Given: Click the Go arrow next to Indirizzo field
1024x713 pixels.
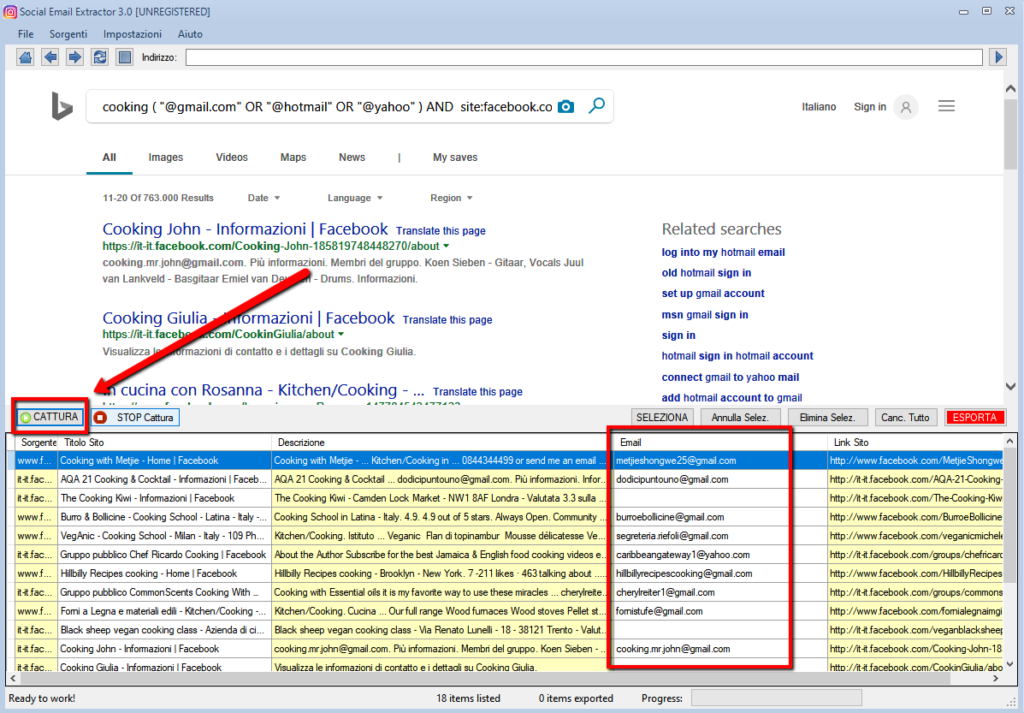Looking at the screenshot, I should [x=999, y=57].
